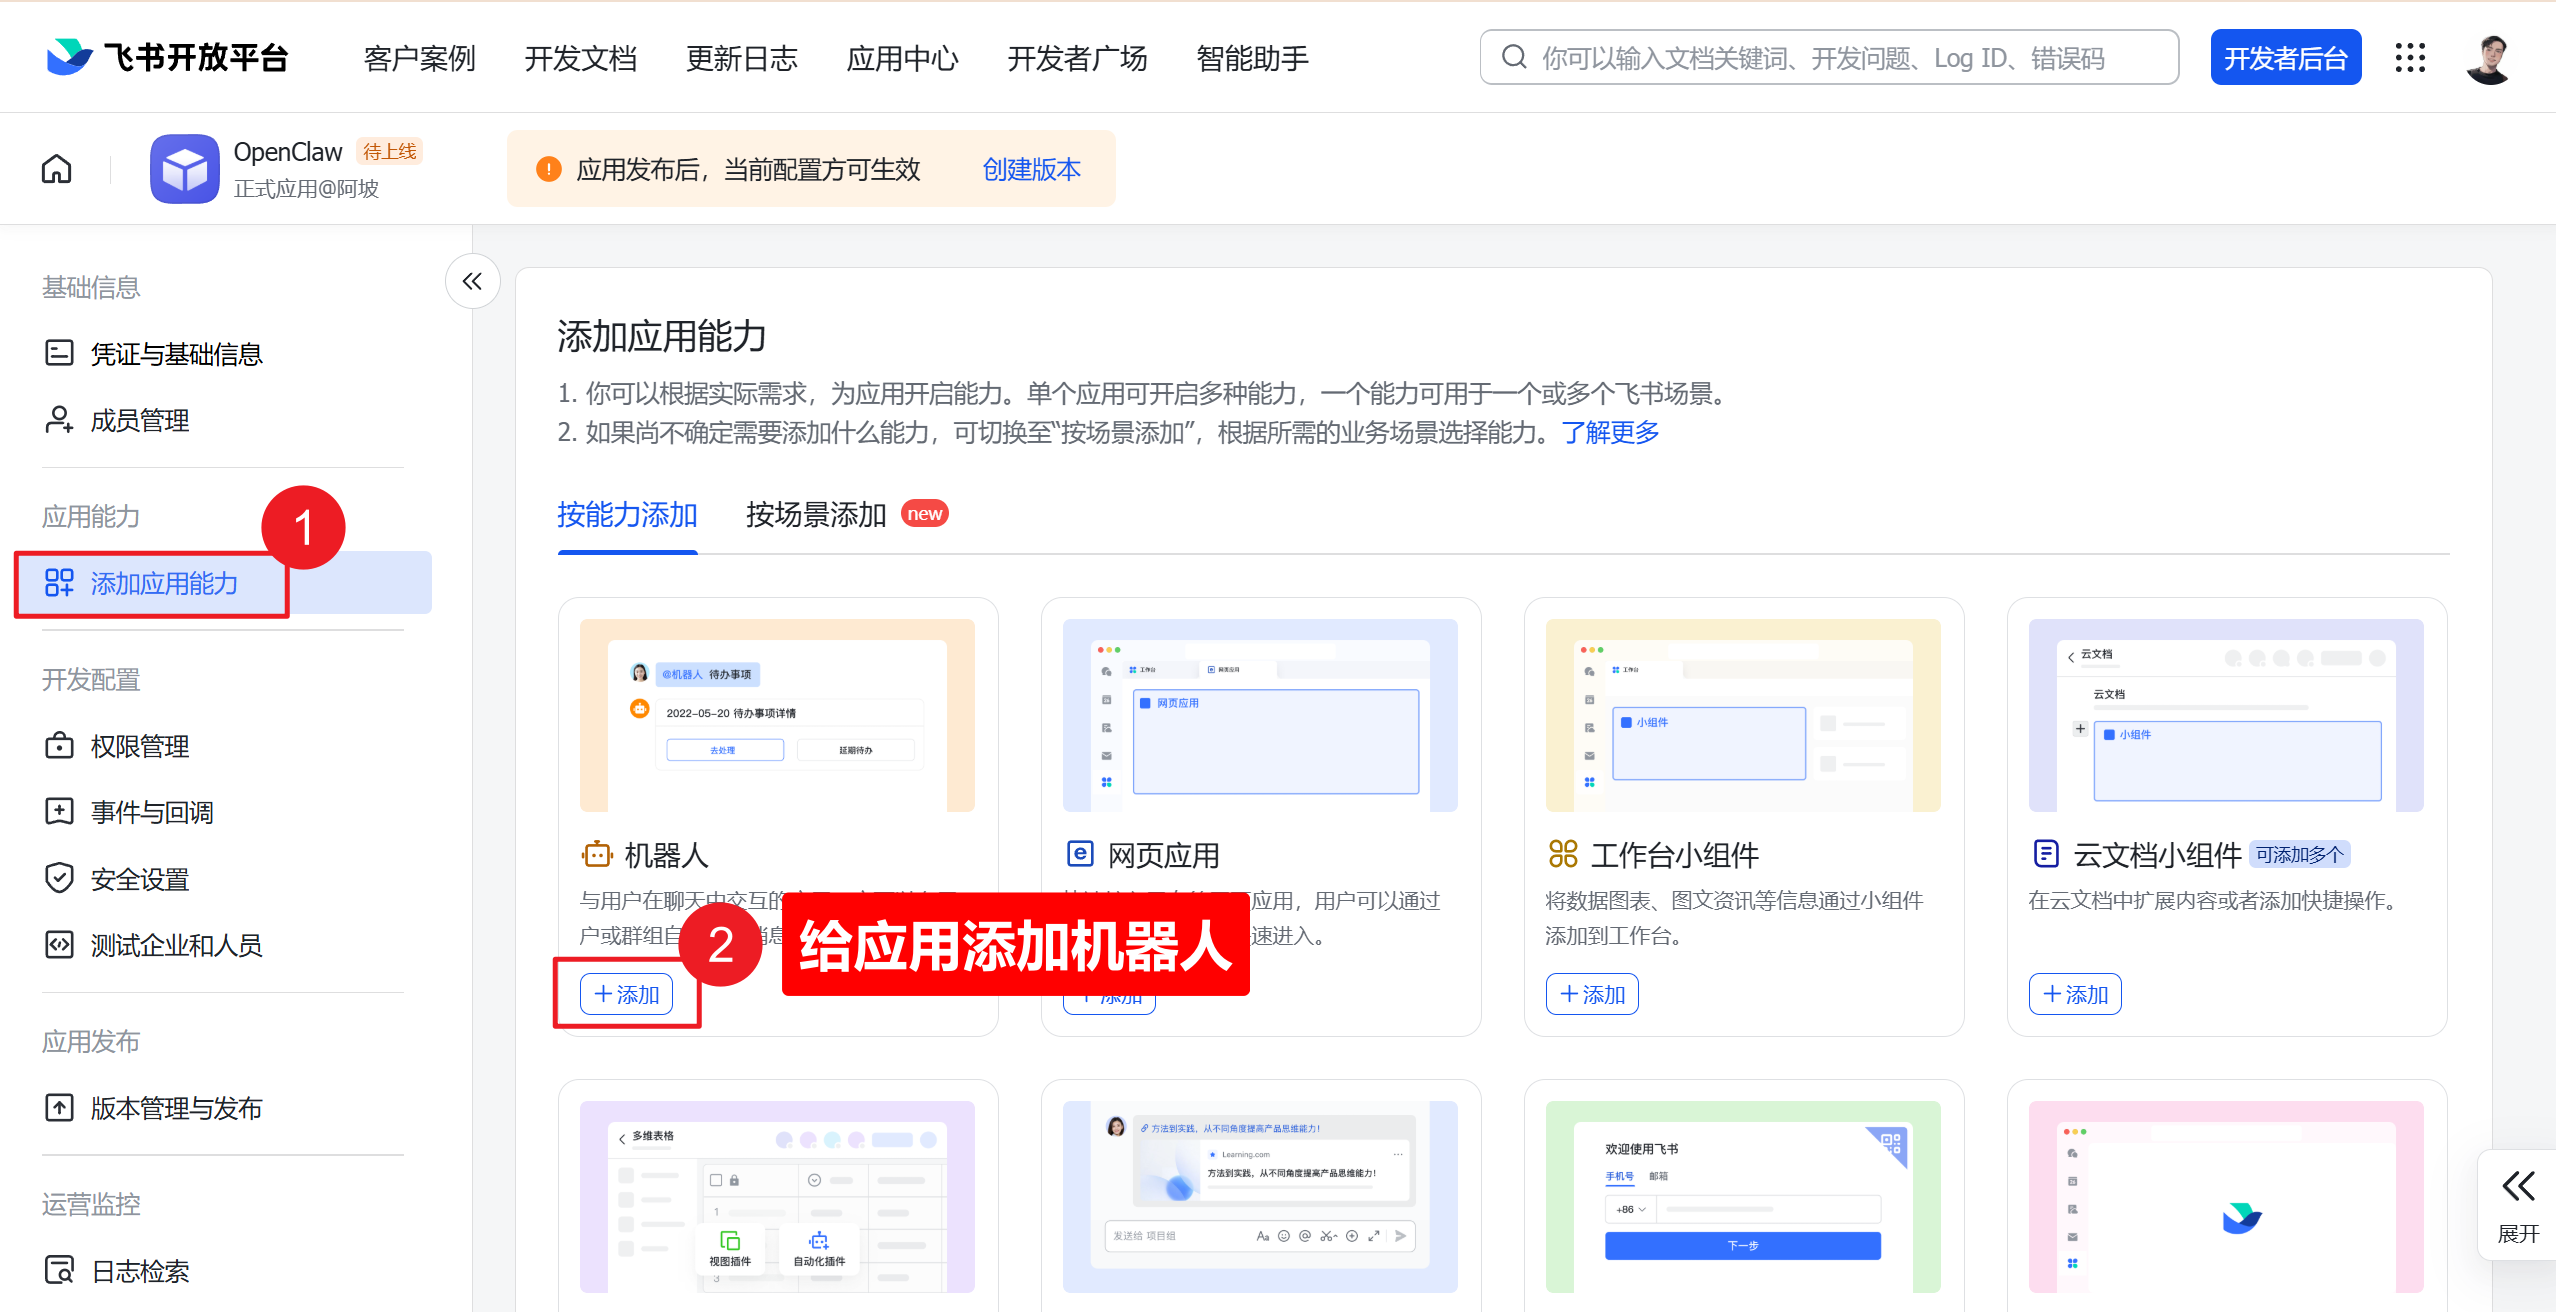Image resolution: width=2556 pixels, height=1312 pixels.
Task: Open the 开发文档 menu item
Action: coord(581,58)
